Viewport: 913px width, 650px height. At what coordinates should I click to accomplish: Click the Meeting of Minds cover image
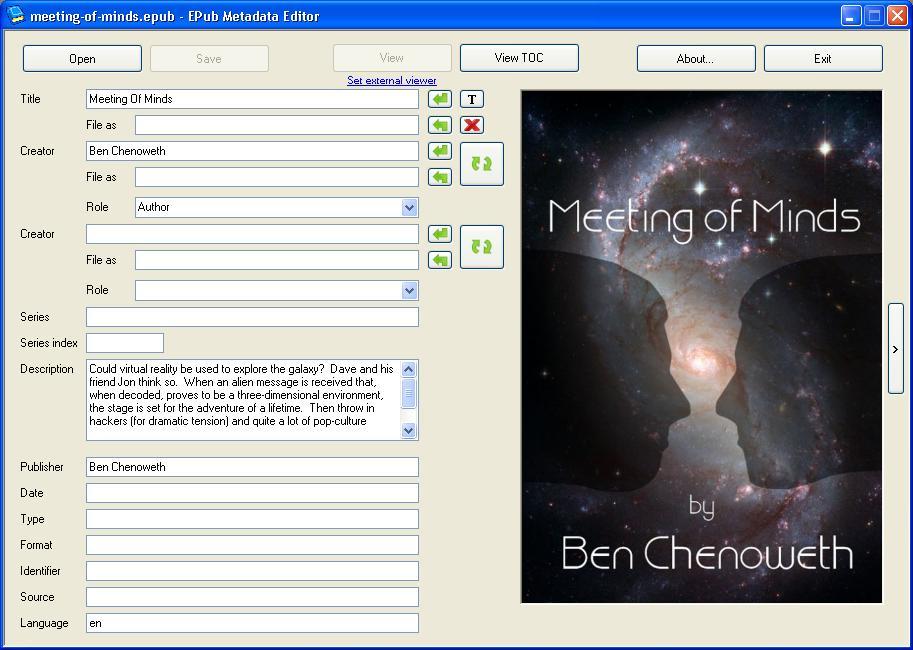click(x=700, y=345)
